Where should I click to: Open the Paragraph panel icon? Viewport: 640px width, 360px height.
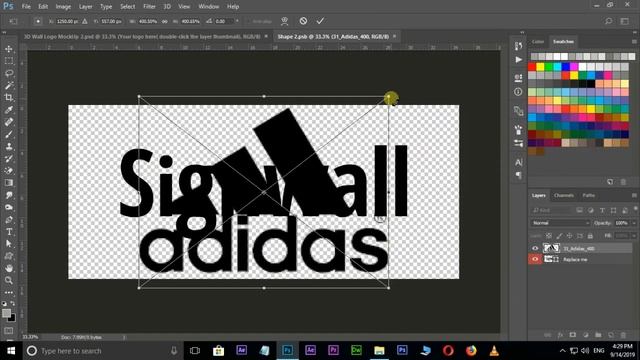pyautogui.click(x=518, y=176)
